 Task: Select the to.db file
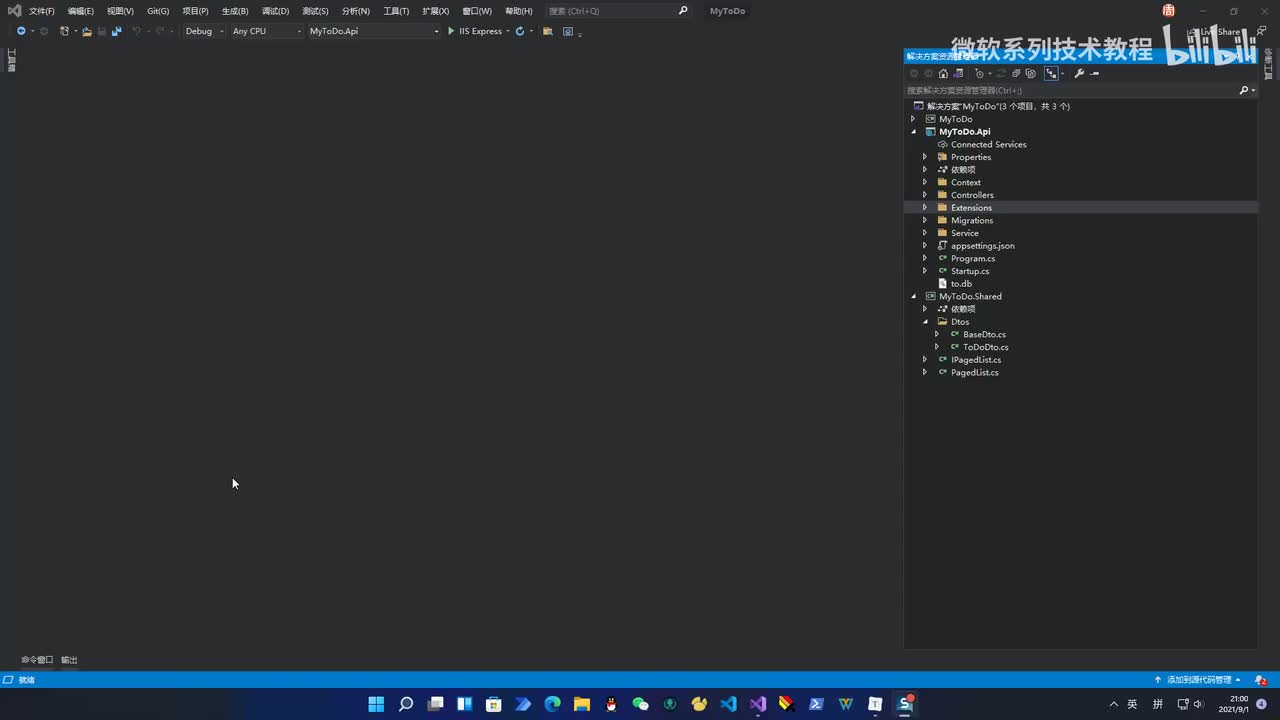(x=961, y=284)
